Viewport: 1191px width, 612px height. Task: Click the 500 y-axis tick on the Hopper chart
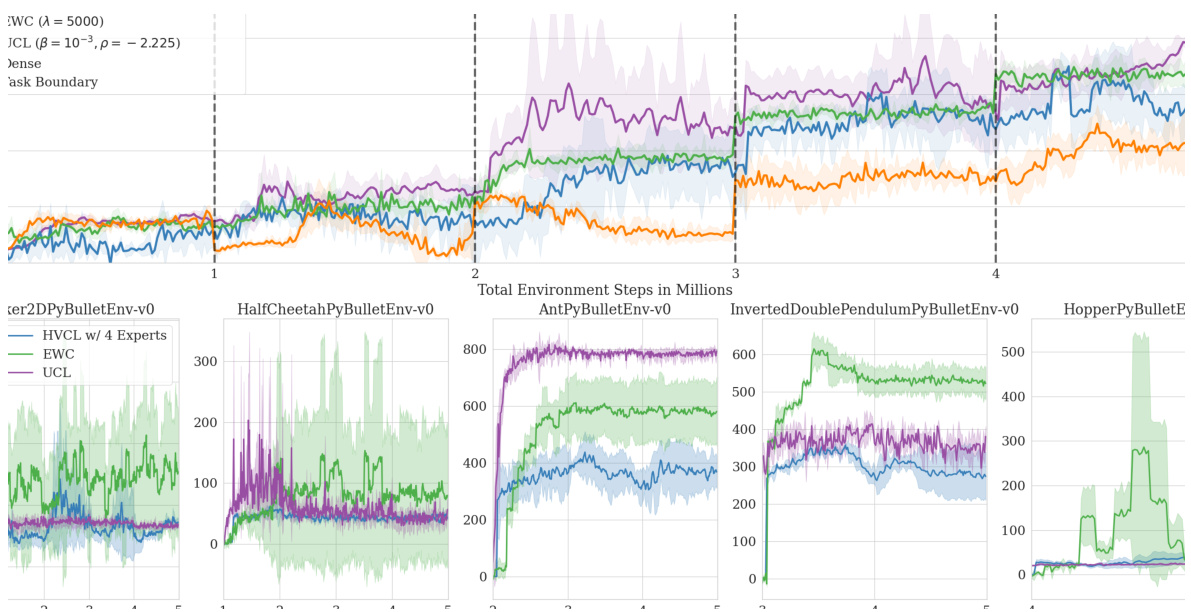(x=1013, y=352)
